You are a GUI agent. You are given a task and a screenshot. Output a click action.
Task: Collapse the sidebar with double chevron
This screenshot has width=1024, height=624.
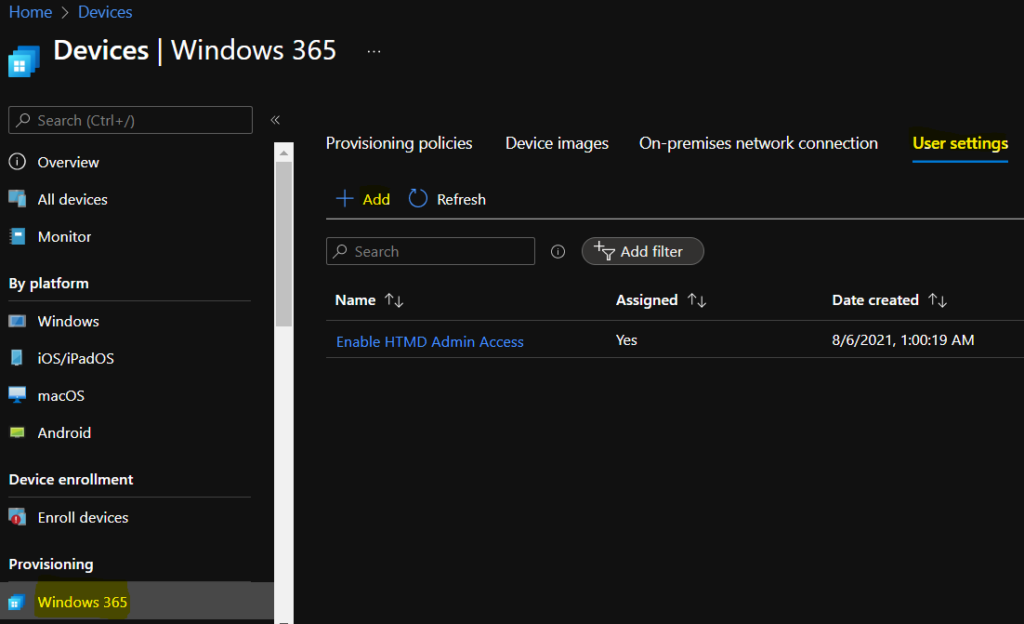click(x=275, y=120)
